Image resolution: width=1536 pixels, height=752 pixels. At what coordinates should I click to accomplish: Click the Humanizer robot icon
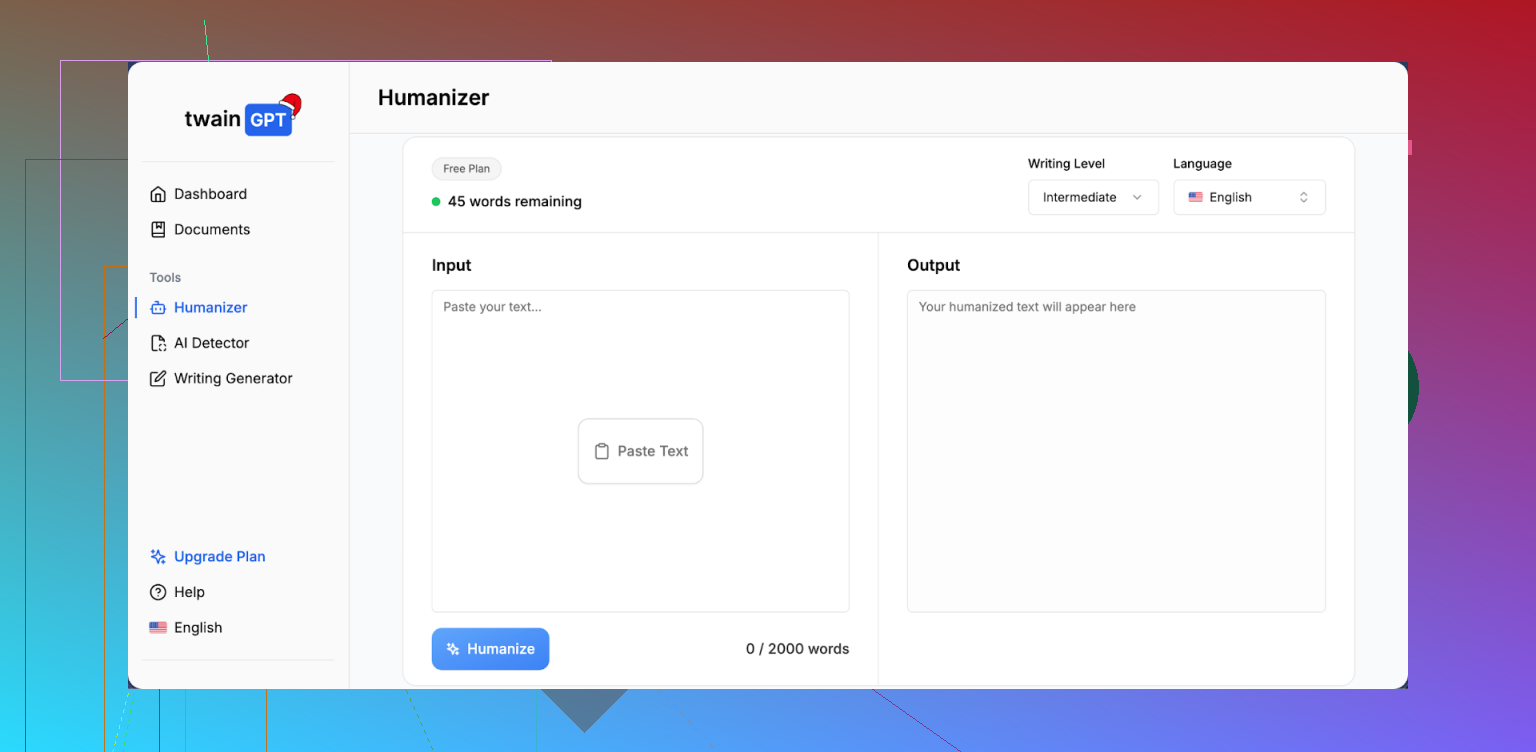[x=158, y=308]
